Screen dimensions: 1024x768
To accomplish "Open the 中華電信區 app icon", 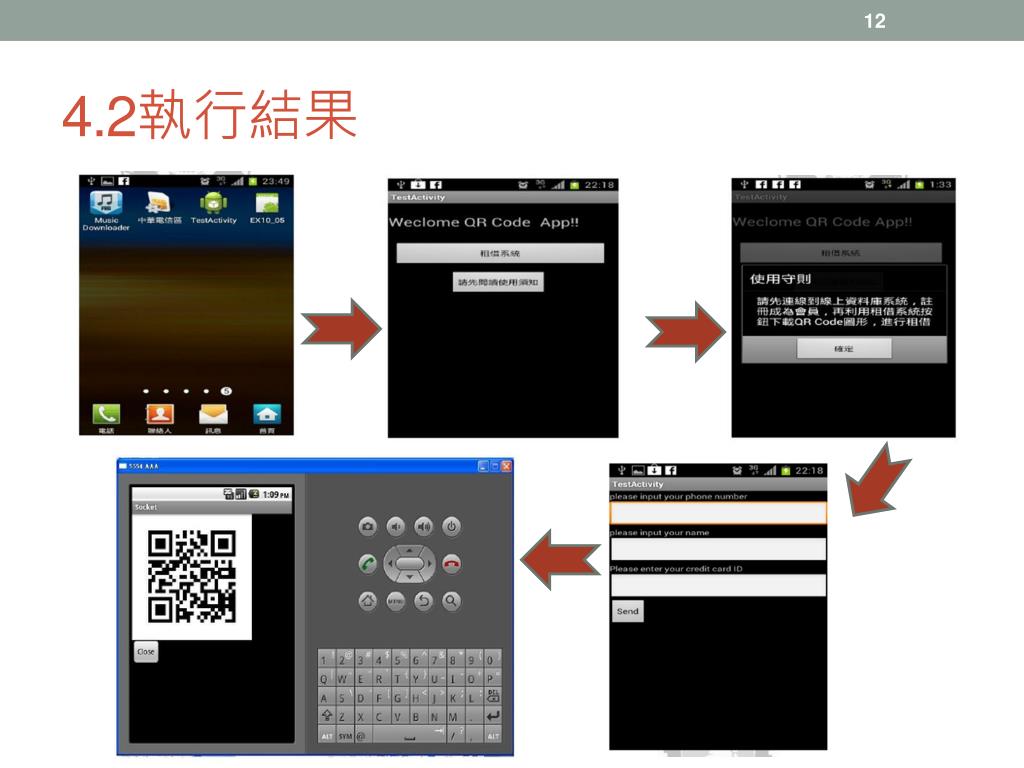I will (159, 210).
